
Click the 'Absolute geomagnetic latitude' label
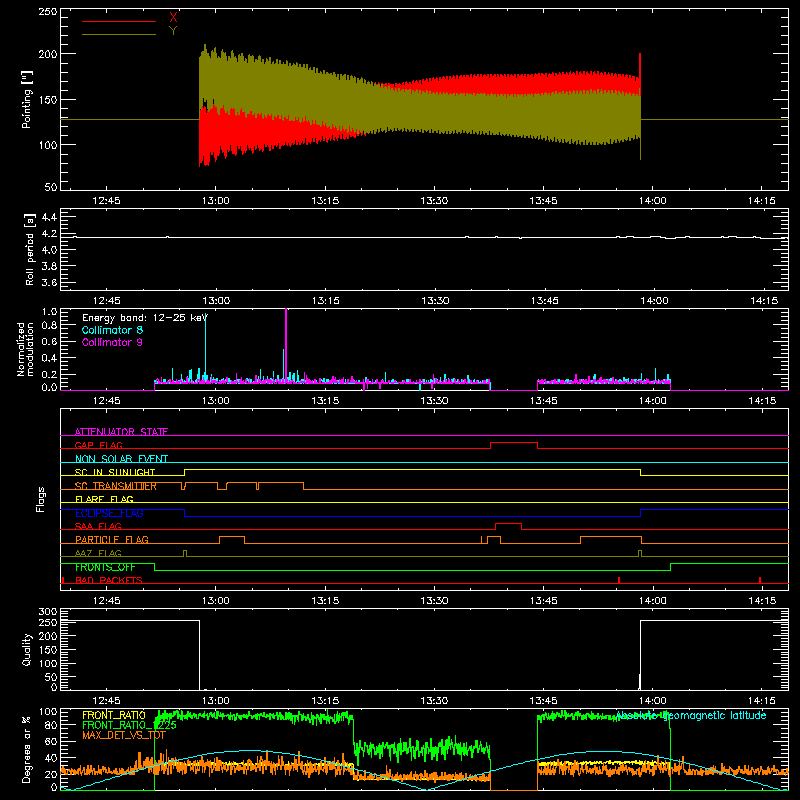point(691,716)
